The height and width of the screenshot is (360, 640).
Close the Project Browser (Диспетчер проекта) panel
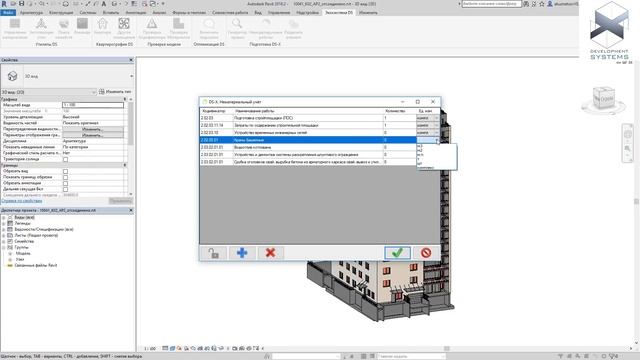click(131, 210)
